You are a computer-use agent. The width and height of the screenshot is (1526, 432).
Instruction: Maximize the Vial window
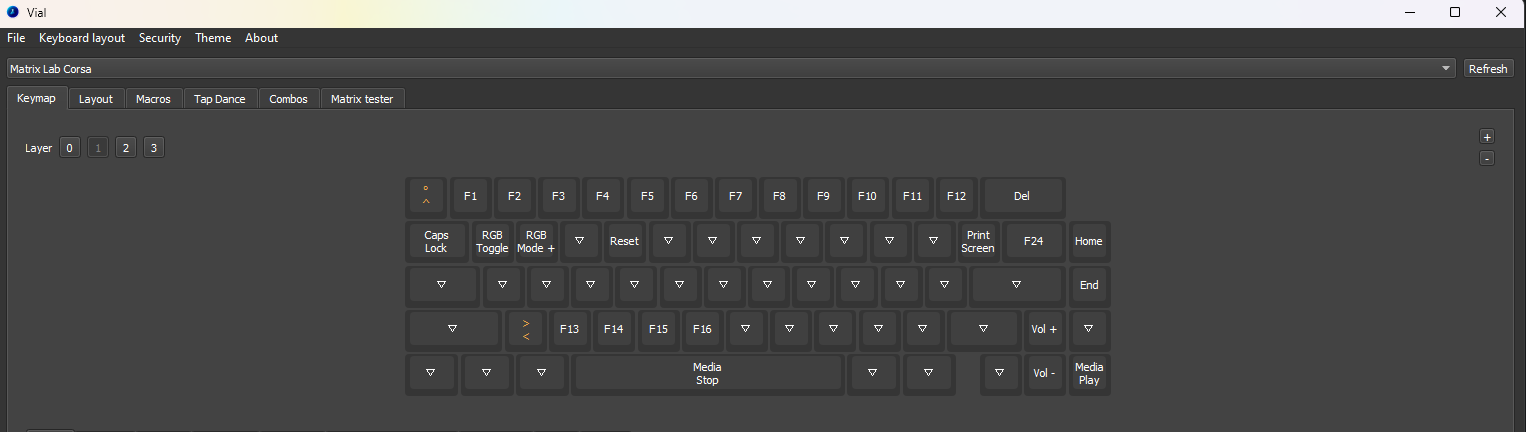tap(1455, 12)
